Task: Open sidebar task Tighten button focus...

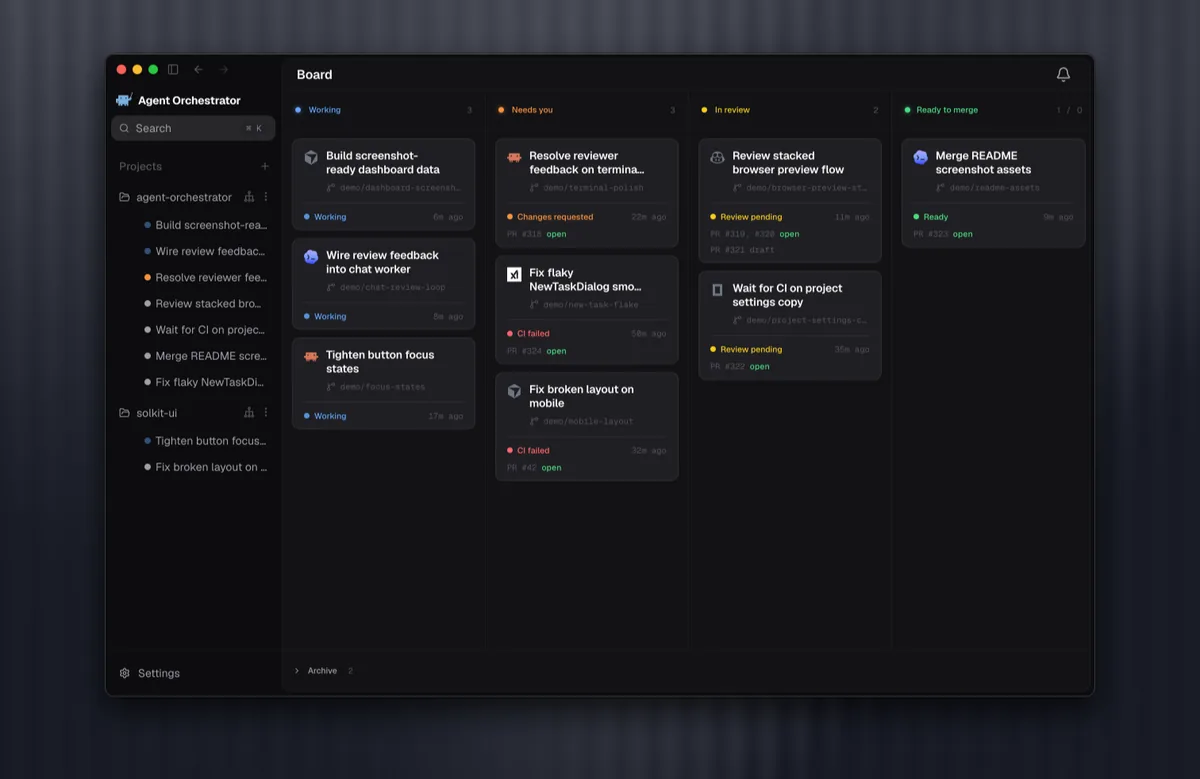Action: tap(205, 440)
